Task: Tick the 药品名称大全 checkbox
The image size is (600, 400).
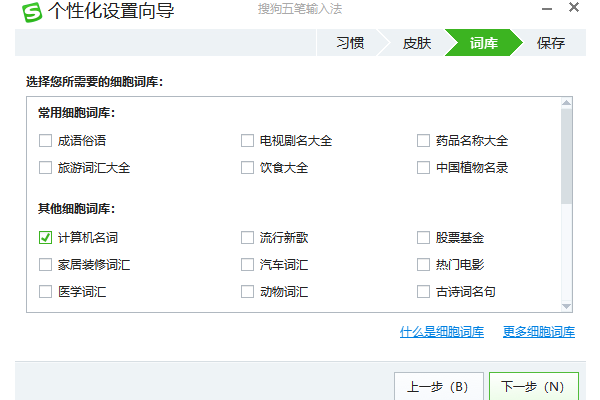Action: (x=424, y=141)
